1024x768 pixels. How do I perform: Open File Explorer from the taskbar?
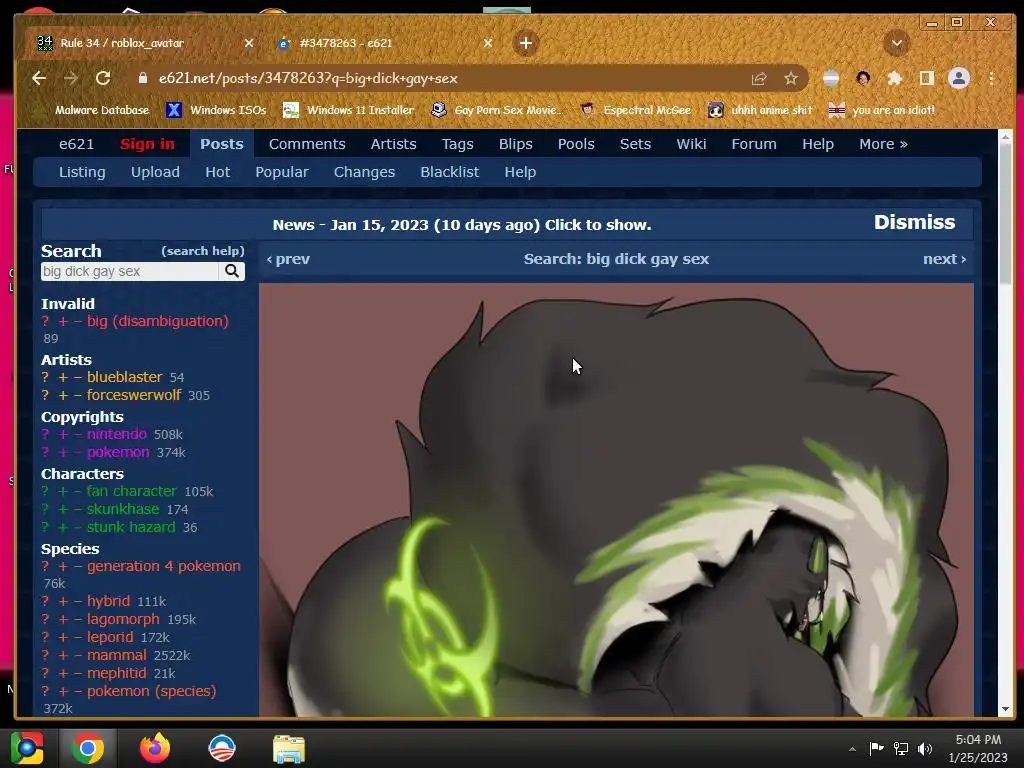coord(289,749)
